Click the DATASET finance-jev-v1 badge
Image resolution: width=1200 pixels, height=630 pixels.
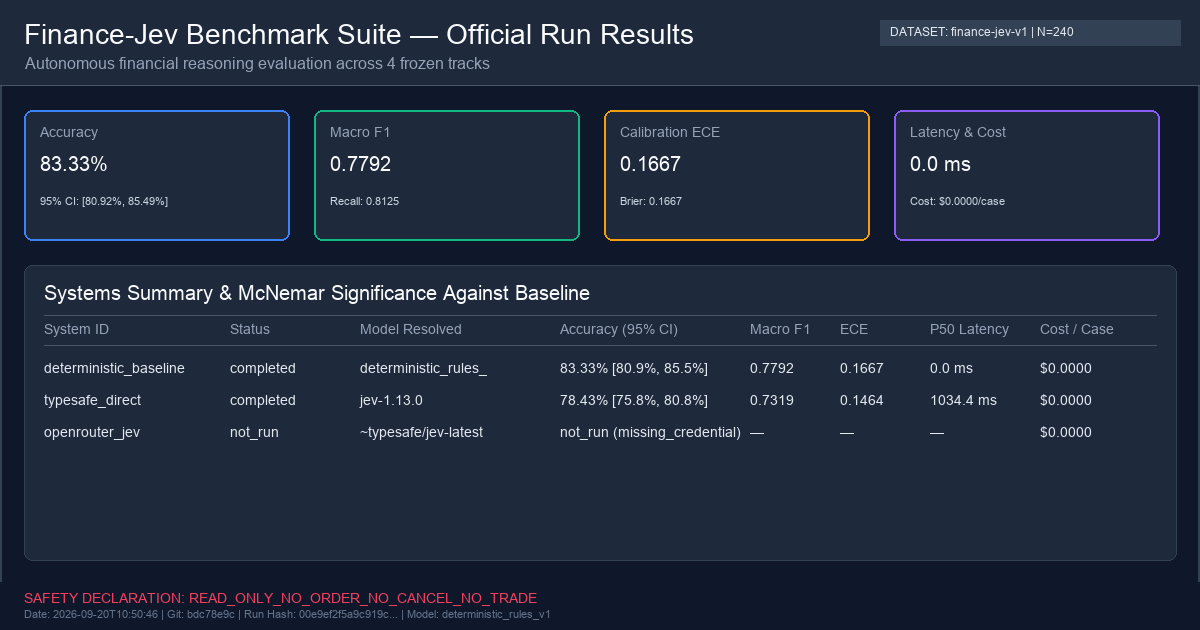pos(1030,33)
